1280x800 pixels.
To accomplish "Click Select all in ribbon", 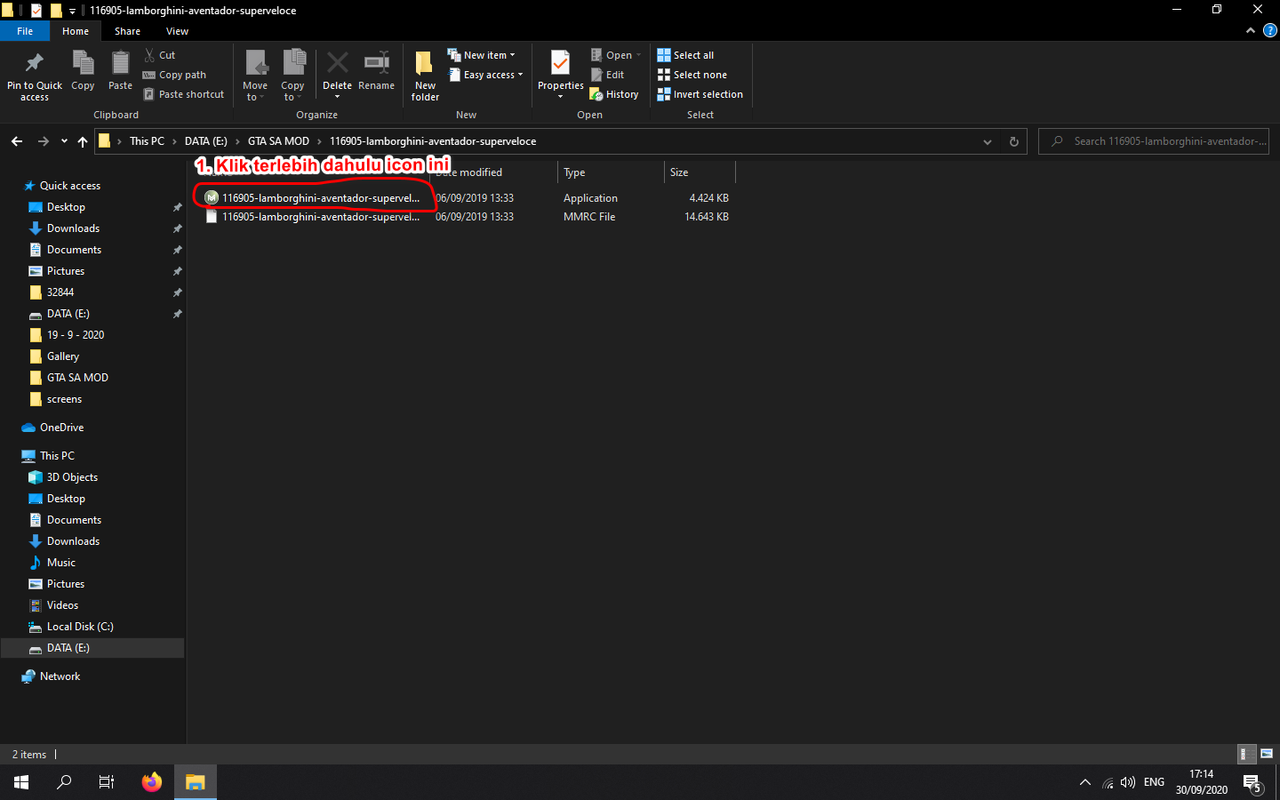I will [x=685, y=55].
